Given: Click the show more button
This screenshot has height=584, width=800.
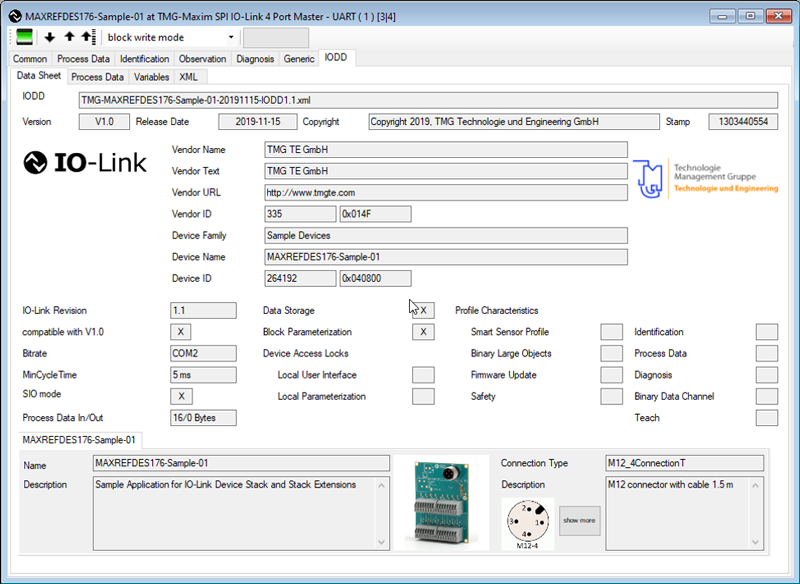Looking at the screenshot, I should pyautogui.click(x=580, y=520).
